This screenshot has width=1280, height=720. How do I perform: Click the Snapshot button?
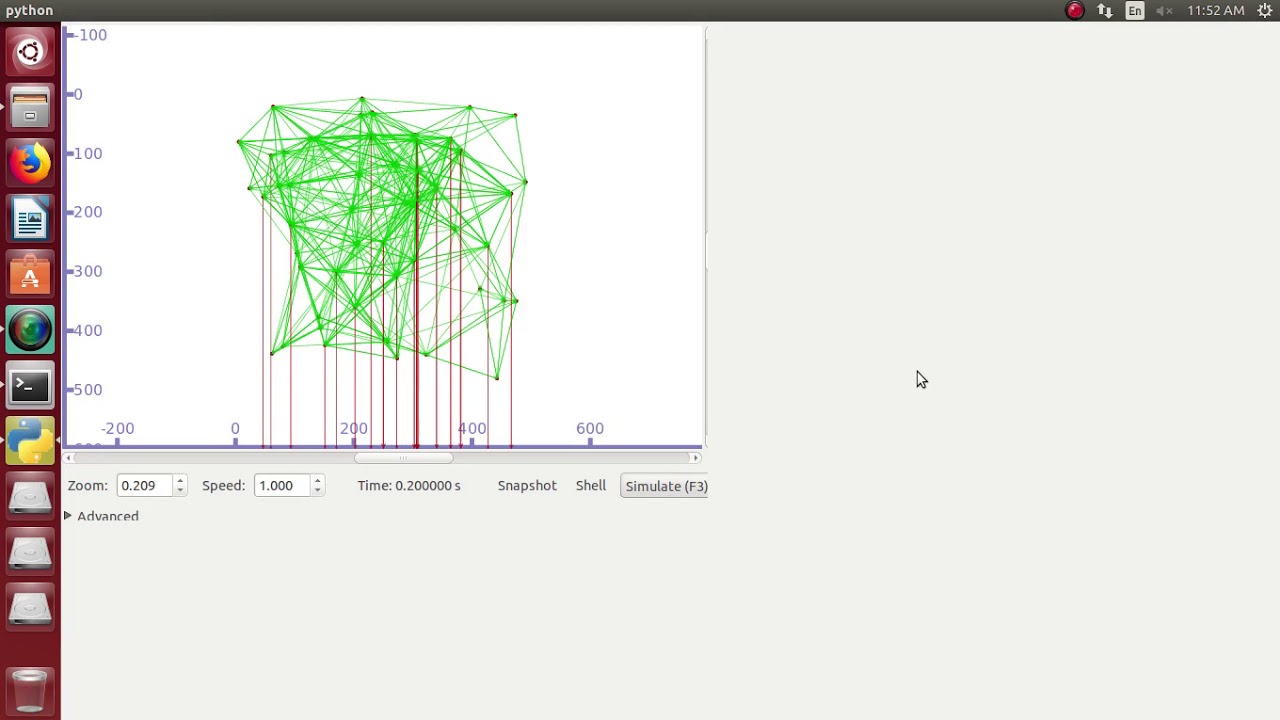(x=527, y=486)
